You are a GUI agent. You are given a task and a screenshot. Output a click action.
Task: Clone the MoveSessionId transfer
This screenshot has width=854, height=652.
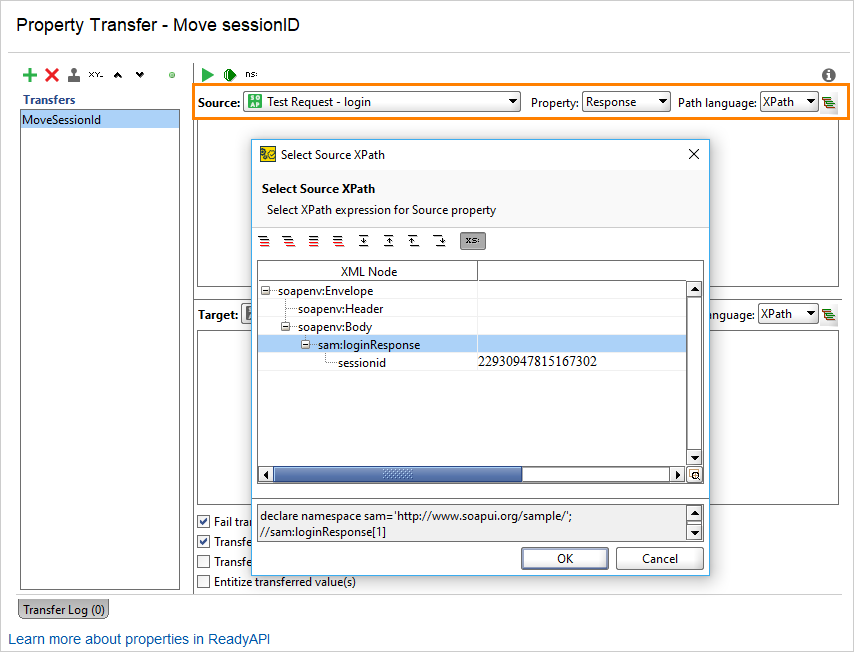73,74
